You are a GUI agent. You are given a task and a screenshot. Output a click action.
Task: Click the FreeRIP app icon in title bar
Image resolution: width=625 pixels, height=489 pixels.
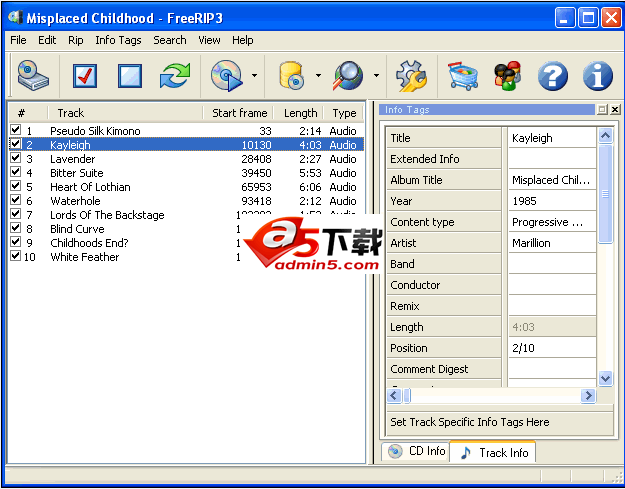click(x=15, y=18)
